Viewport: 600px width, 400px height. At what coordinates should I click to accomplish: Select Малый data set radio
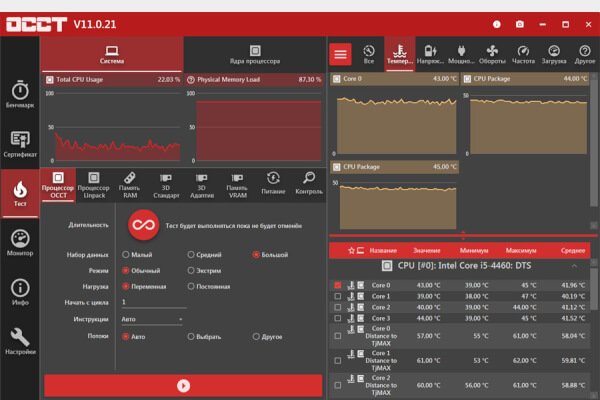click(x=126, y=255)
